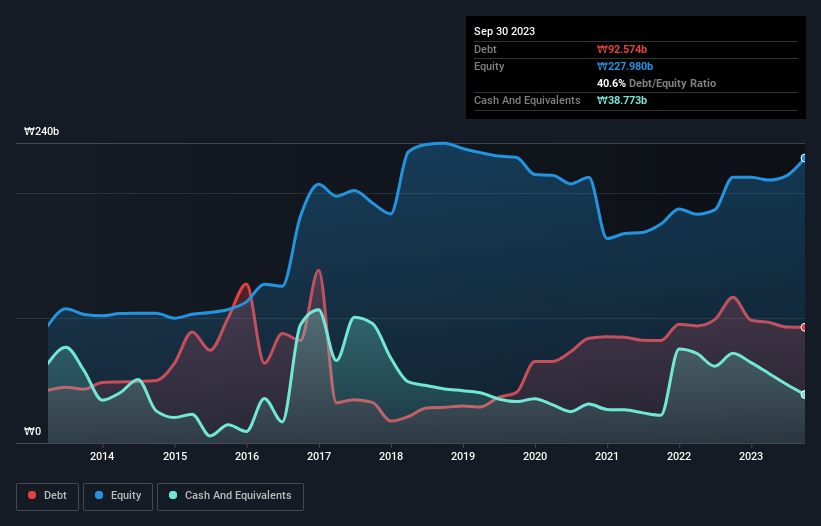
Task: Click the ₩38.773b cash value
Action: [x=622, y=100]
